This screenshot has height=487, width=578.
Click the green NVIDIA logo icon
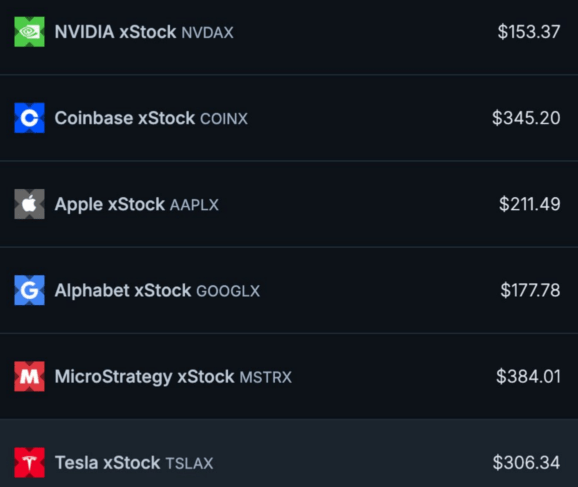point(29,32)
